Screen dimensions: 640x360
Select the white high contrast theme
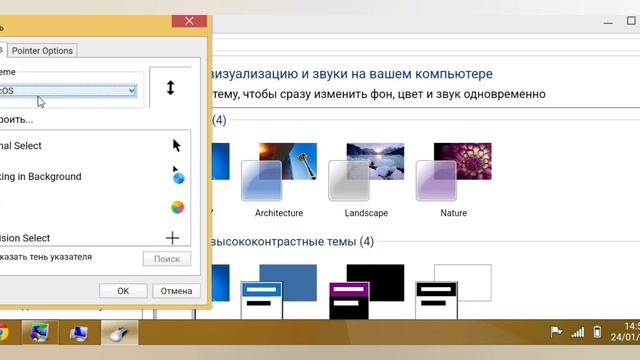pyautogui.click(x=453, y=291)
